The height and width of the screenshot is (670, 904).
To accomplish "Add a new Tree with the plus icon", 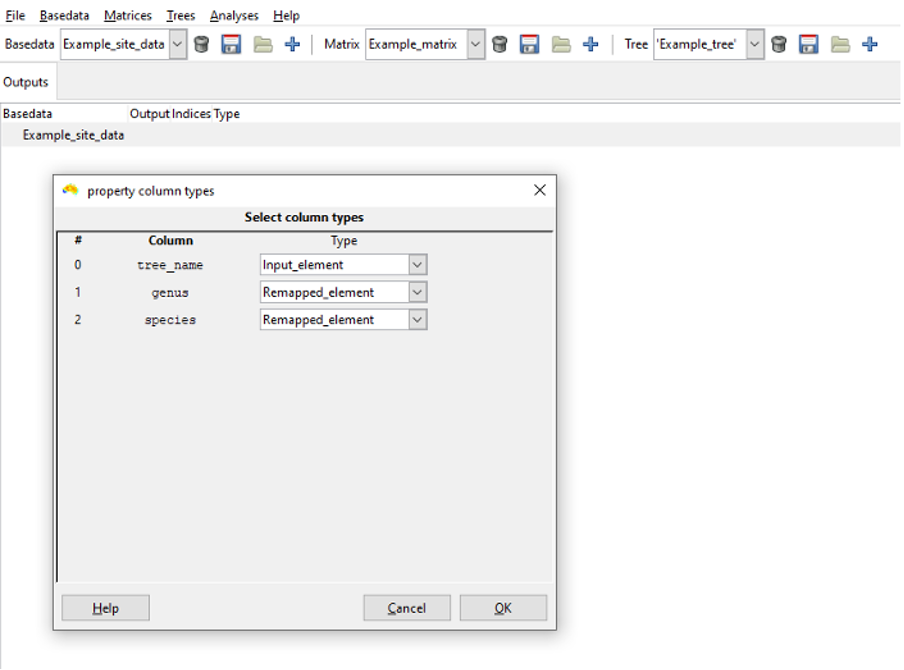I will (870, 44).
